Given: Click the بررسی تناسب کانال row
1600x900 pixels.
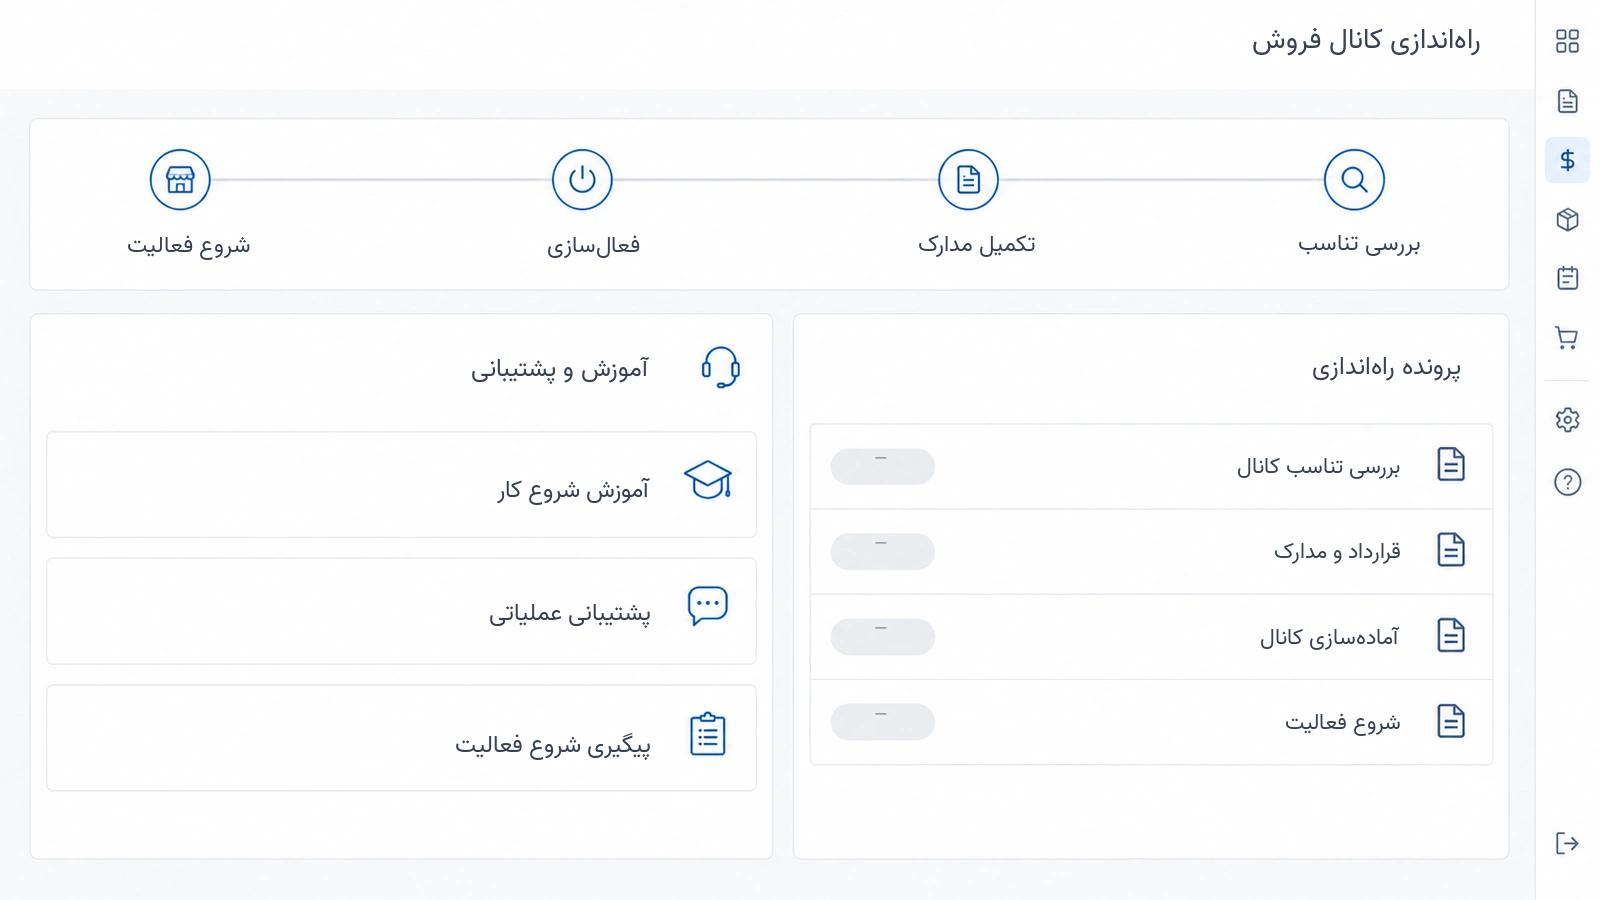Looking at the screenshot, I should (x=1151, y=467).
